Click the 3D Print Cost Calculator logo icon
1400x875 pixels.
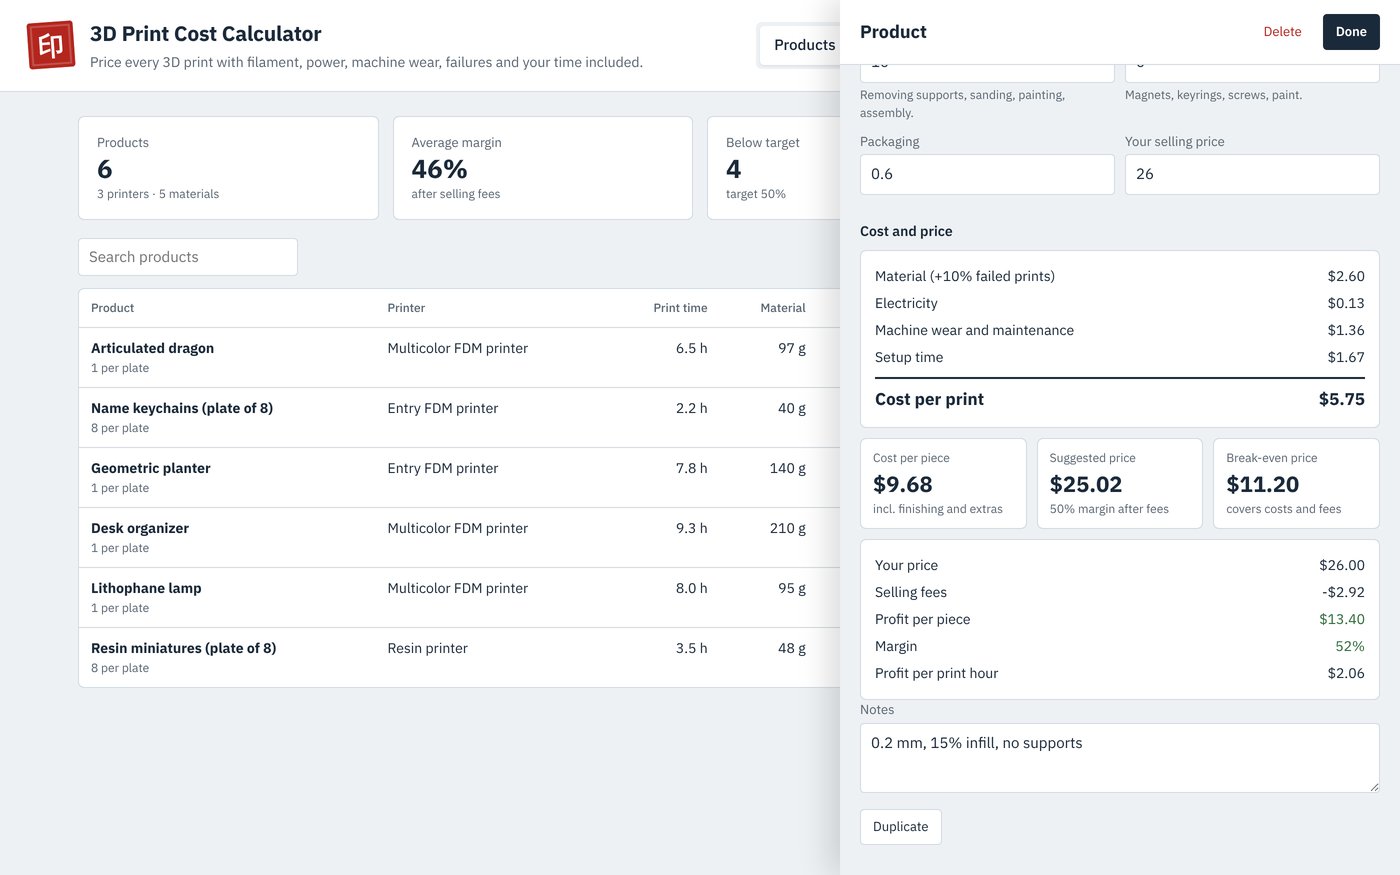click(x=50, y=45)
